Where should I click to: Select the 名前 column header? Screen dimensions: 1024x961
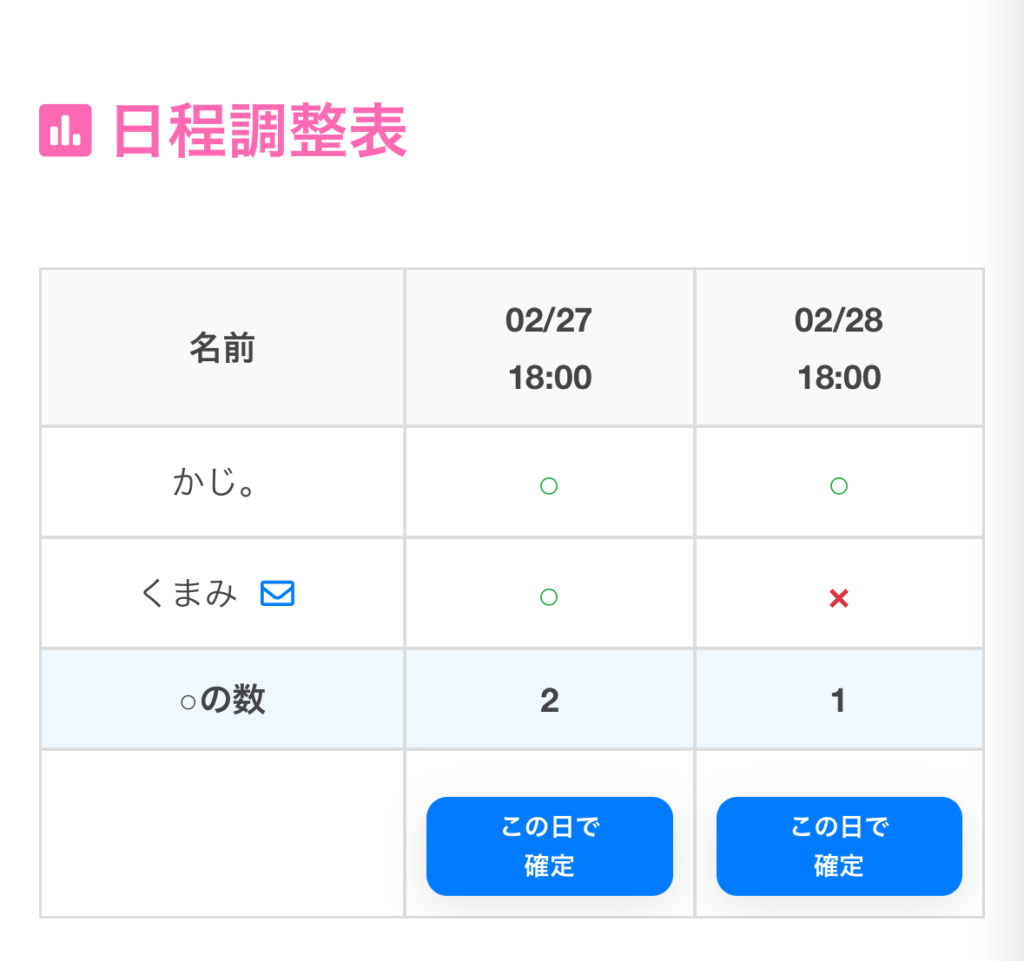pos(222,349)
